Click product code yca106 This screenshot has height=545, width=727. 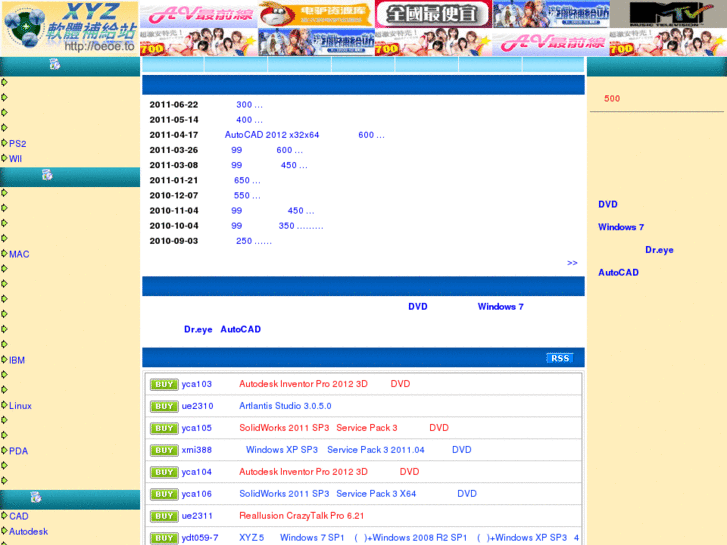coord(197,494)
